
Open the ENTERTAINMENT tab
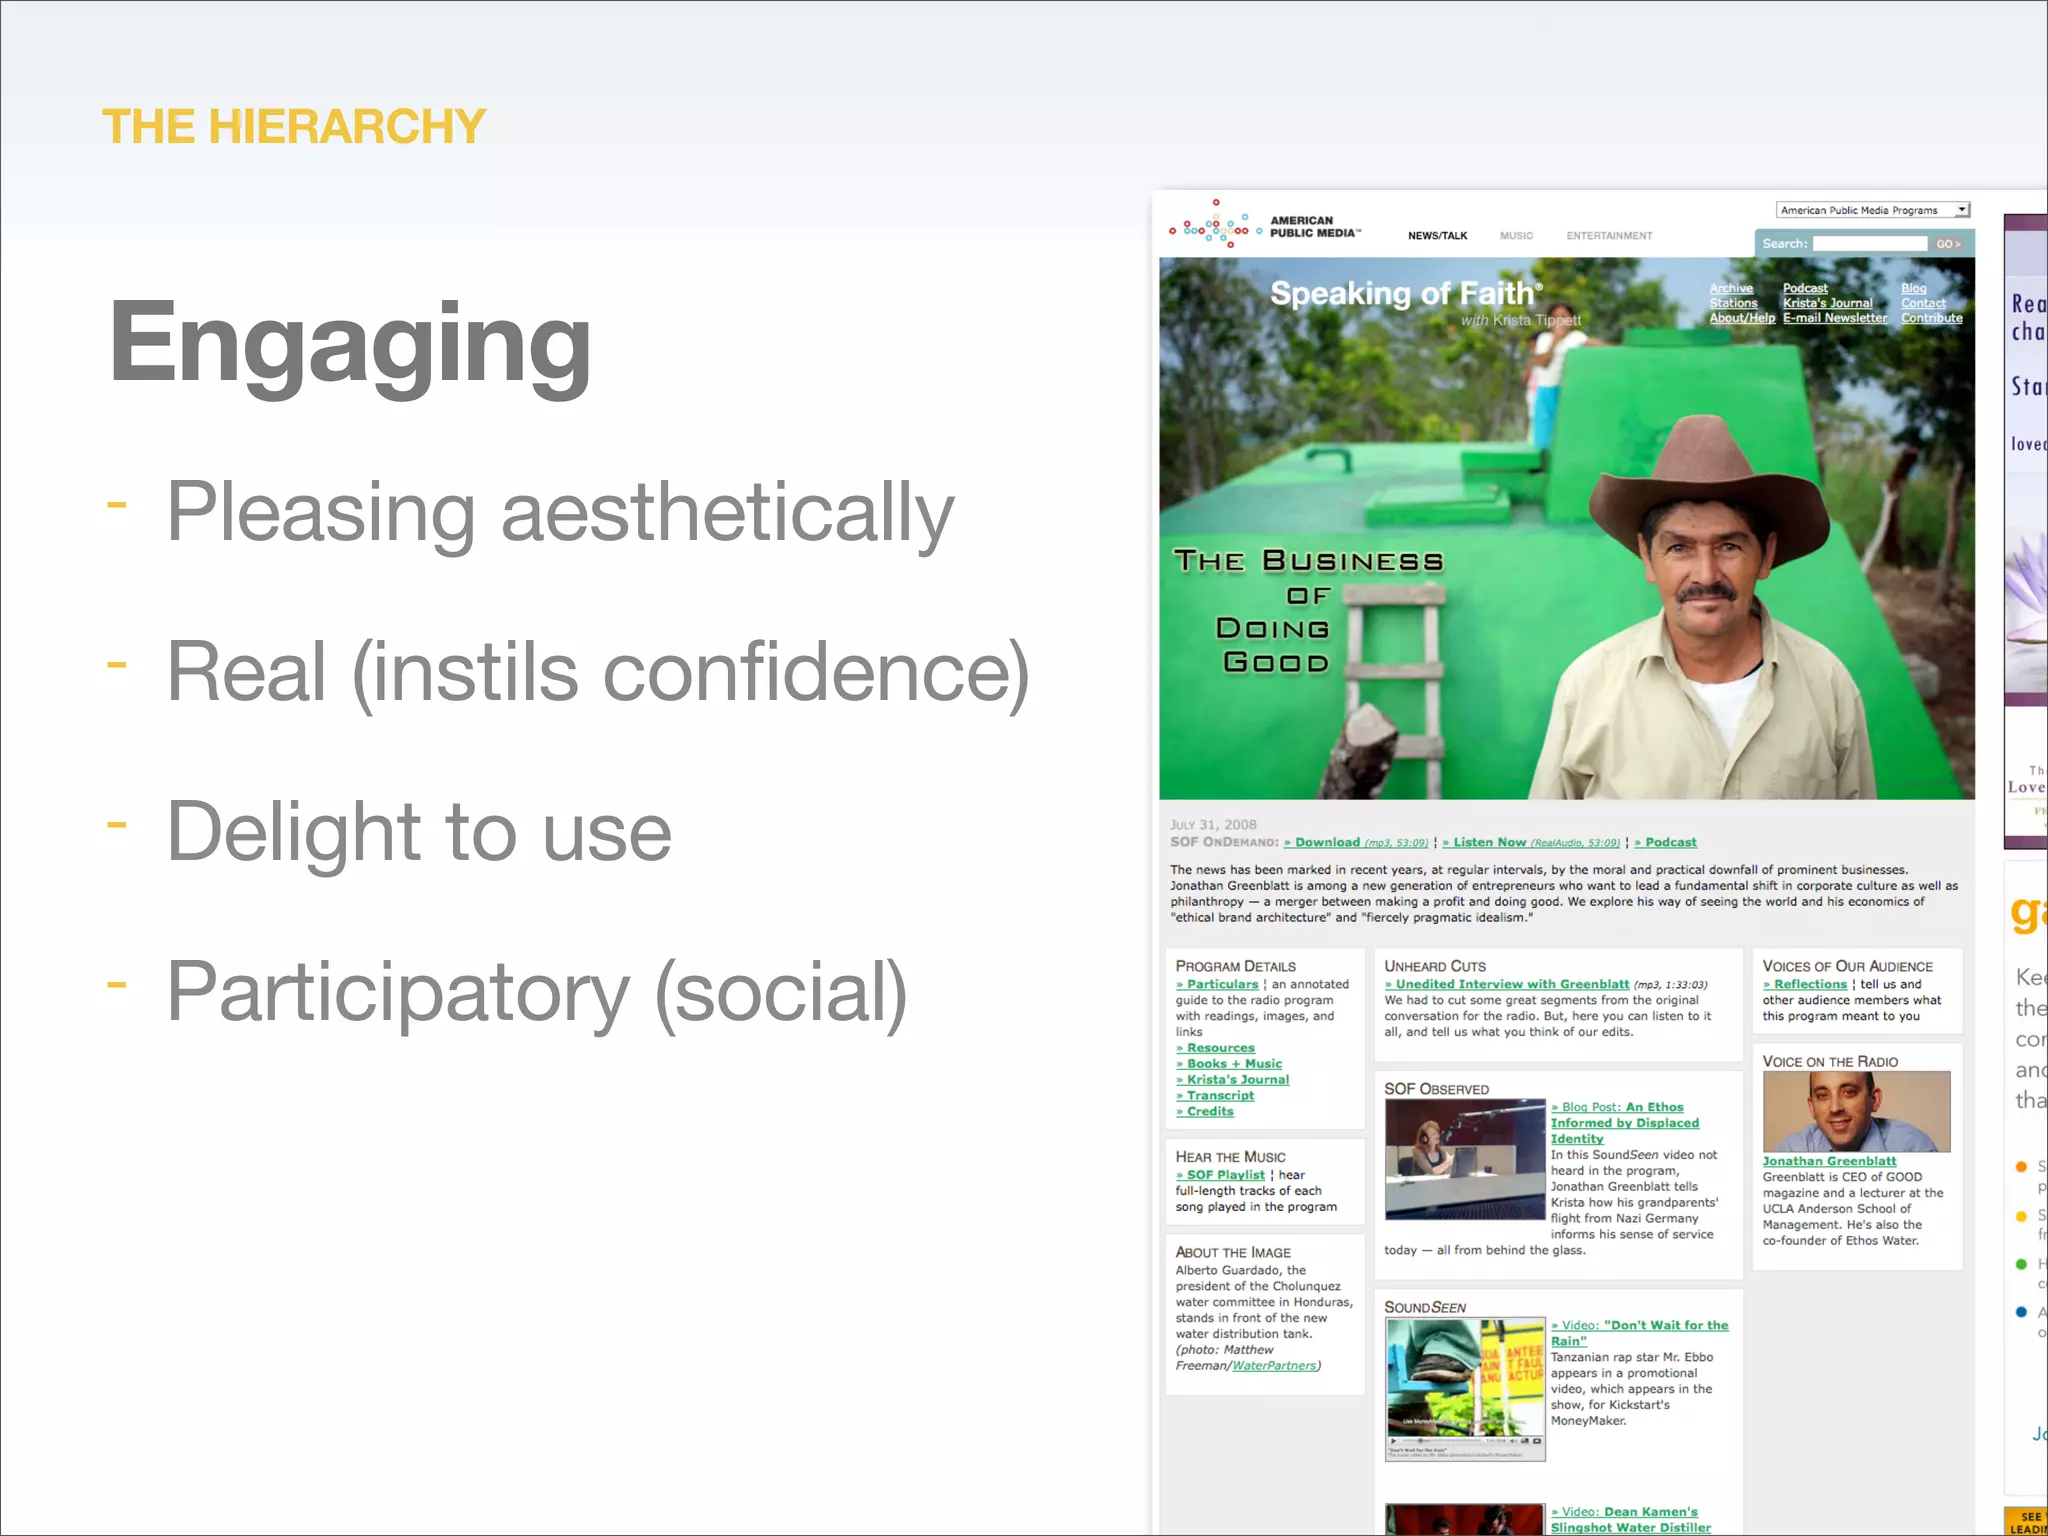pos(1609,236)
